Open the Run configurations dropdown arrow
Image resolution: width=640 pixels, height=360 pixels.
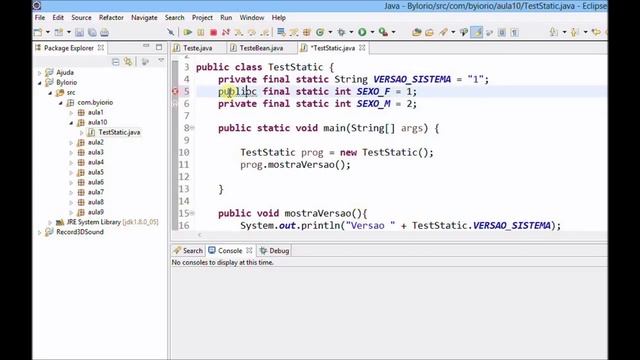(x=372, y=32)
